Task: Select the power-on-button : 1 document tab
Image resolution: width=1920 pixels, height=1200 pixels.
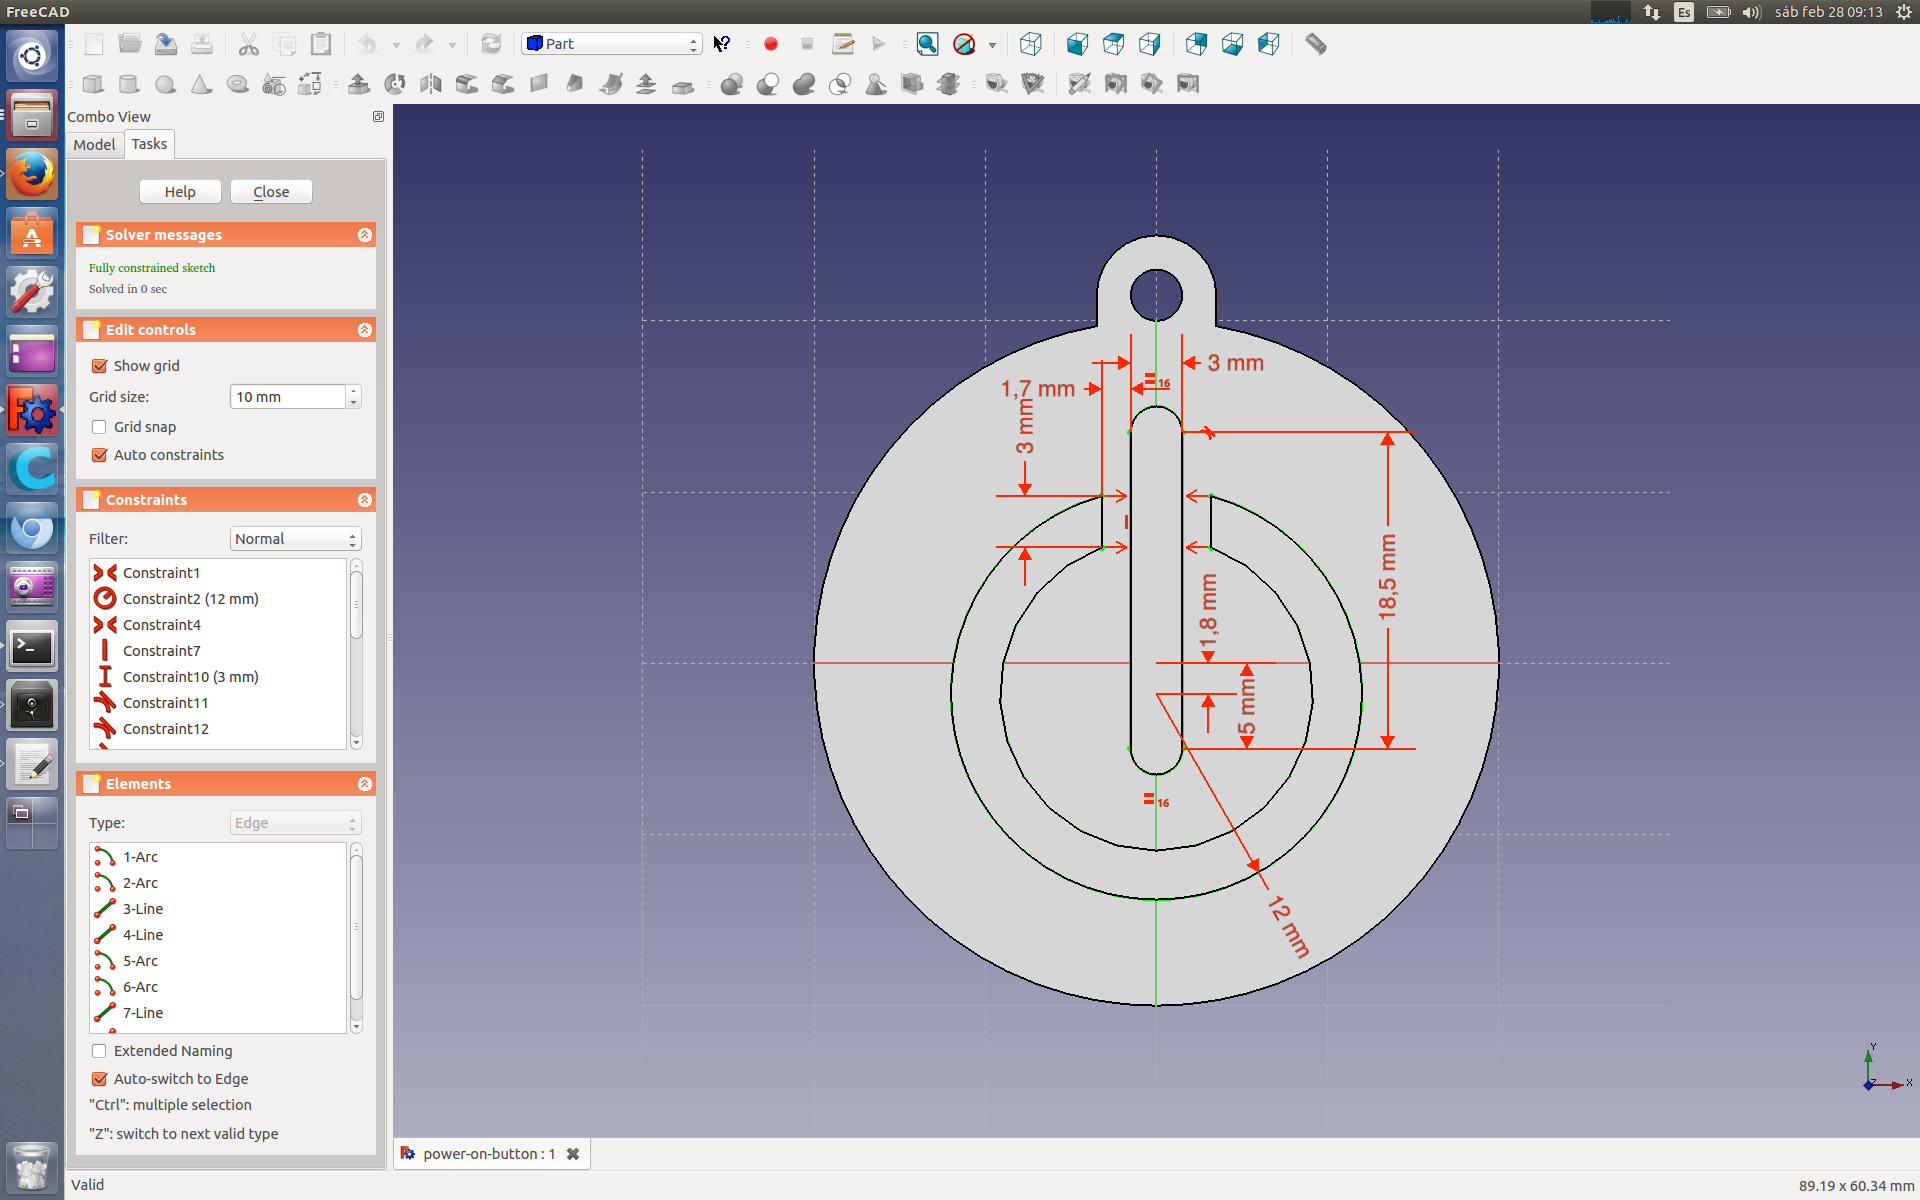Action: click(488, 1154)
